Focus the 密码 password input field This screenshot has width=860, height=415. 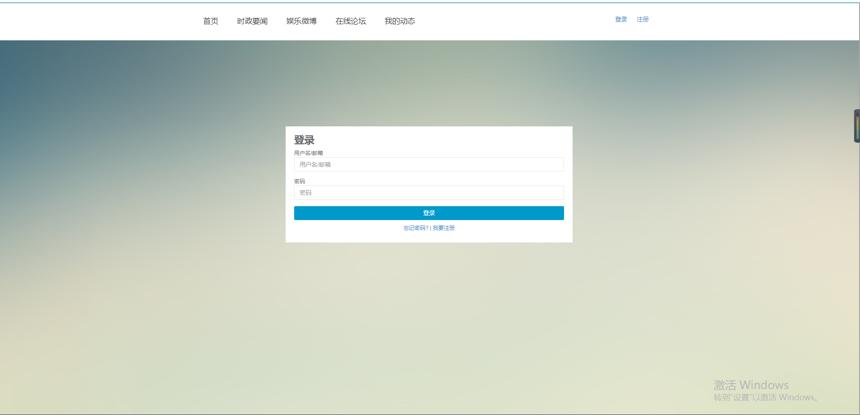point(429,192)
